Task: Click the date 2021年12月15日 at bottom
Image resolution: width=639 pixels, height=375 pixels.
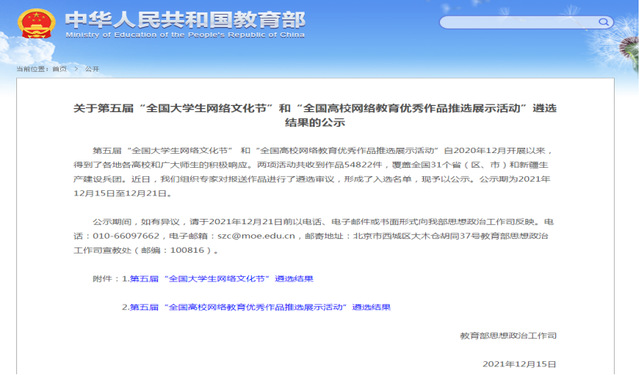Action: click(519, 364)
